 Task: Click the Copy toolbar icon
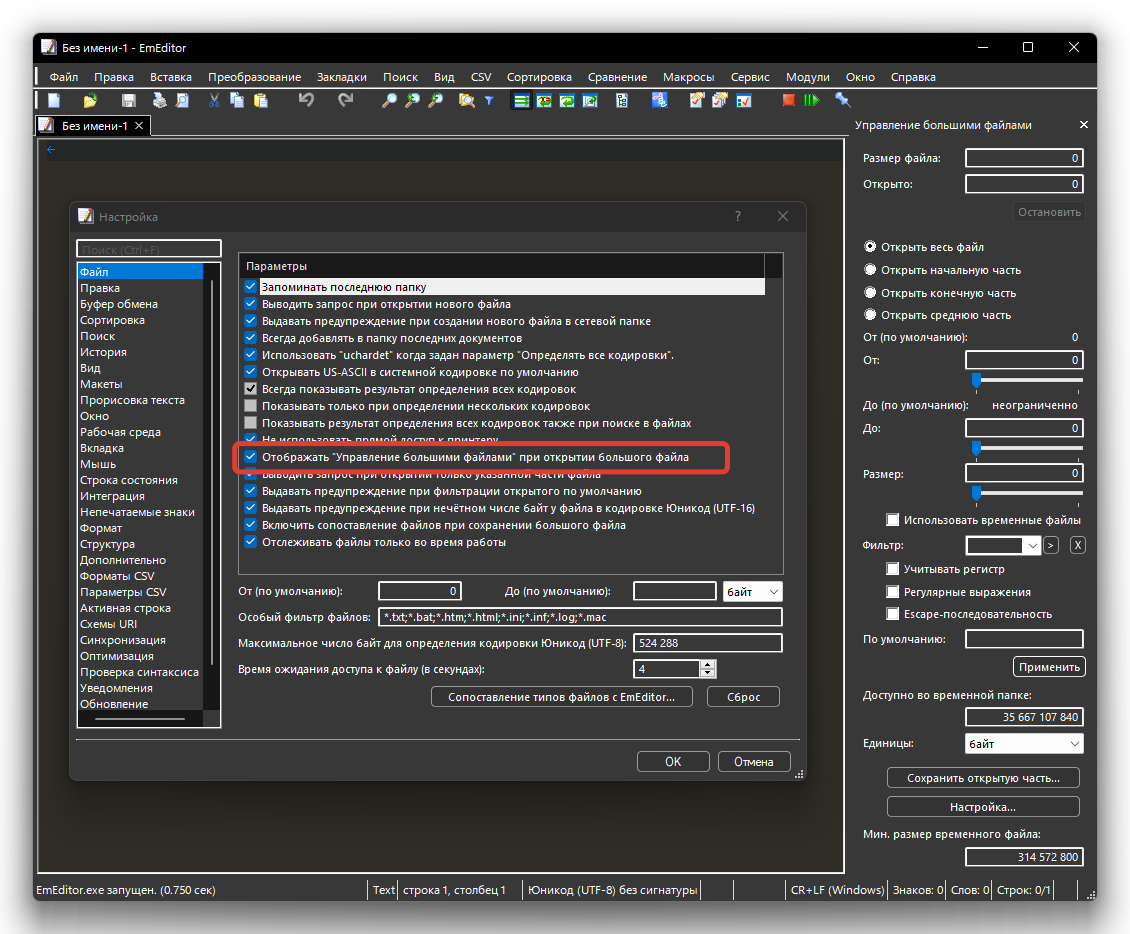coord(236,101)
